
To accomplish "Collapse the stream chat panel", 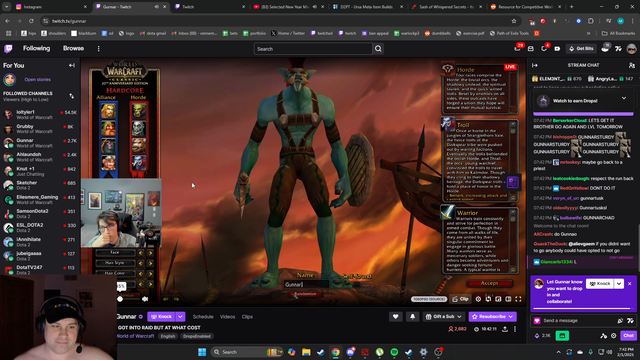I will (x=535, y=65).
